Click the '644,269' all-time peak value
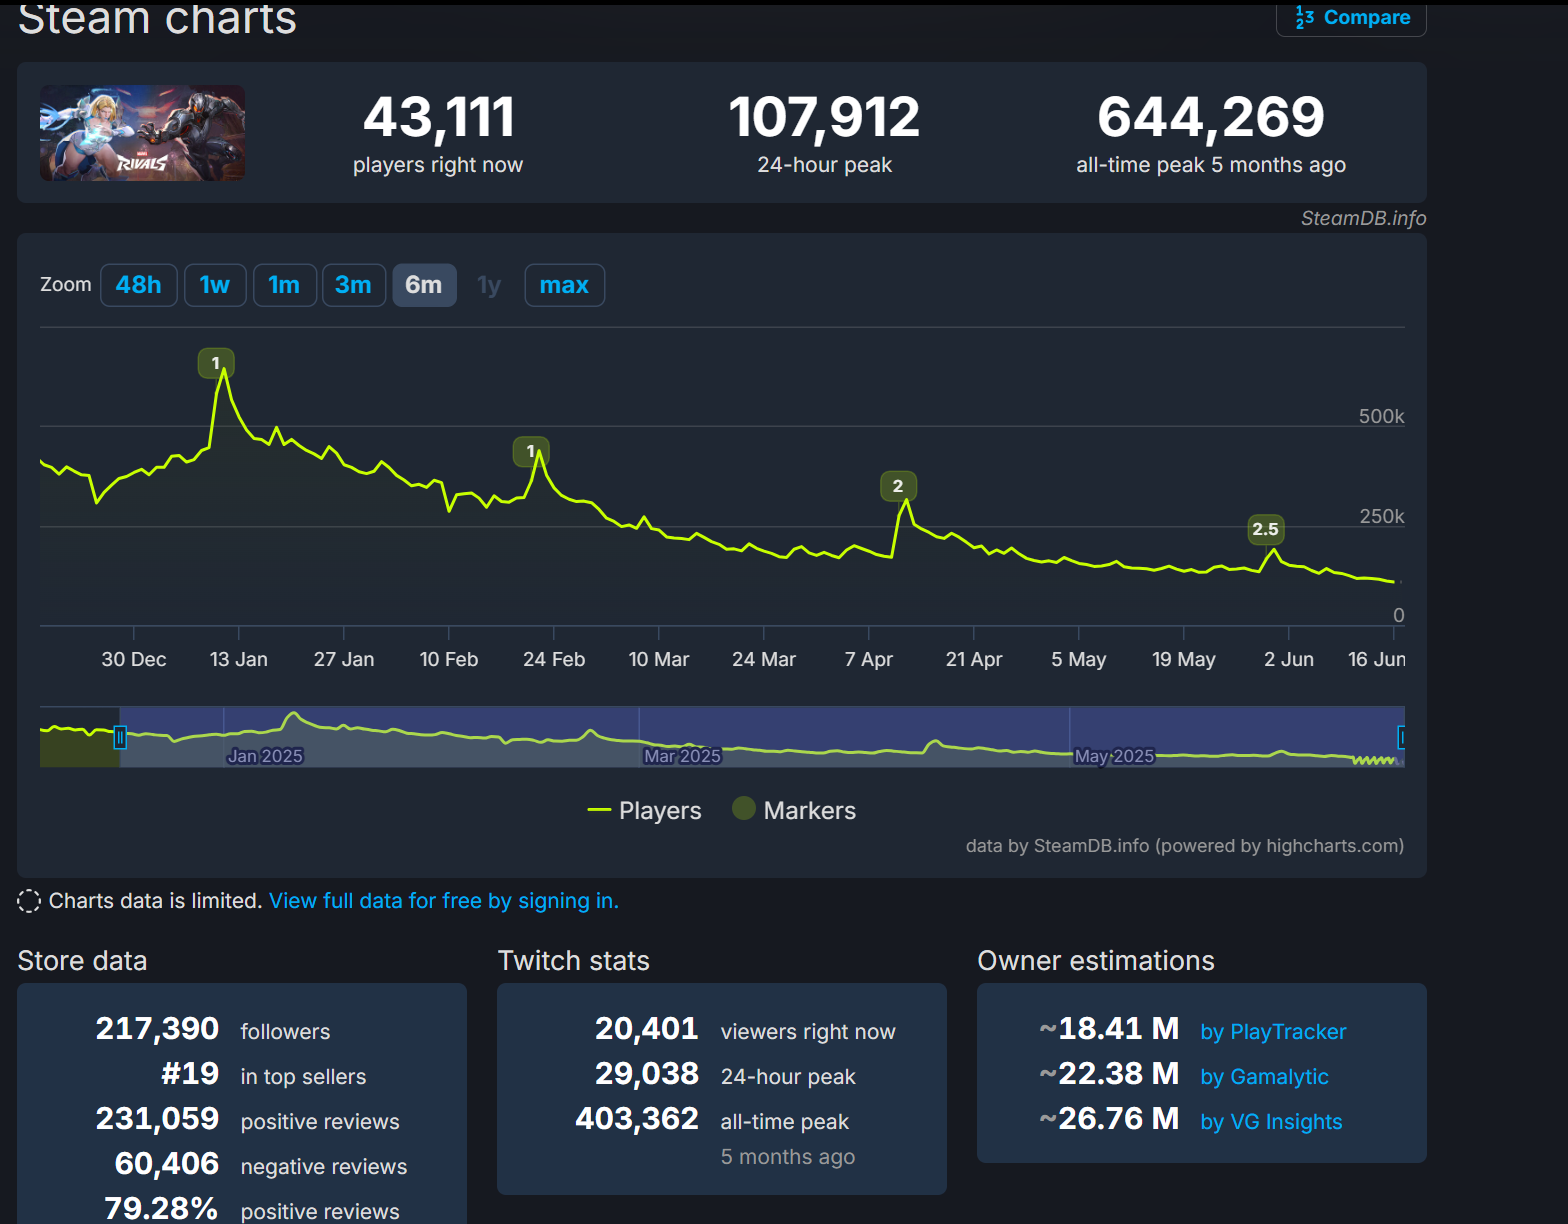Viewport: 1568px width, 1224px height. [x=1211, y=117]
